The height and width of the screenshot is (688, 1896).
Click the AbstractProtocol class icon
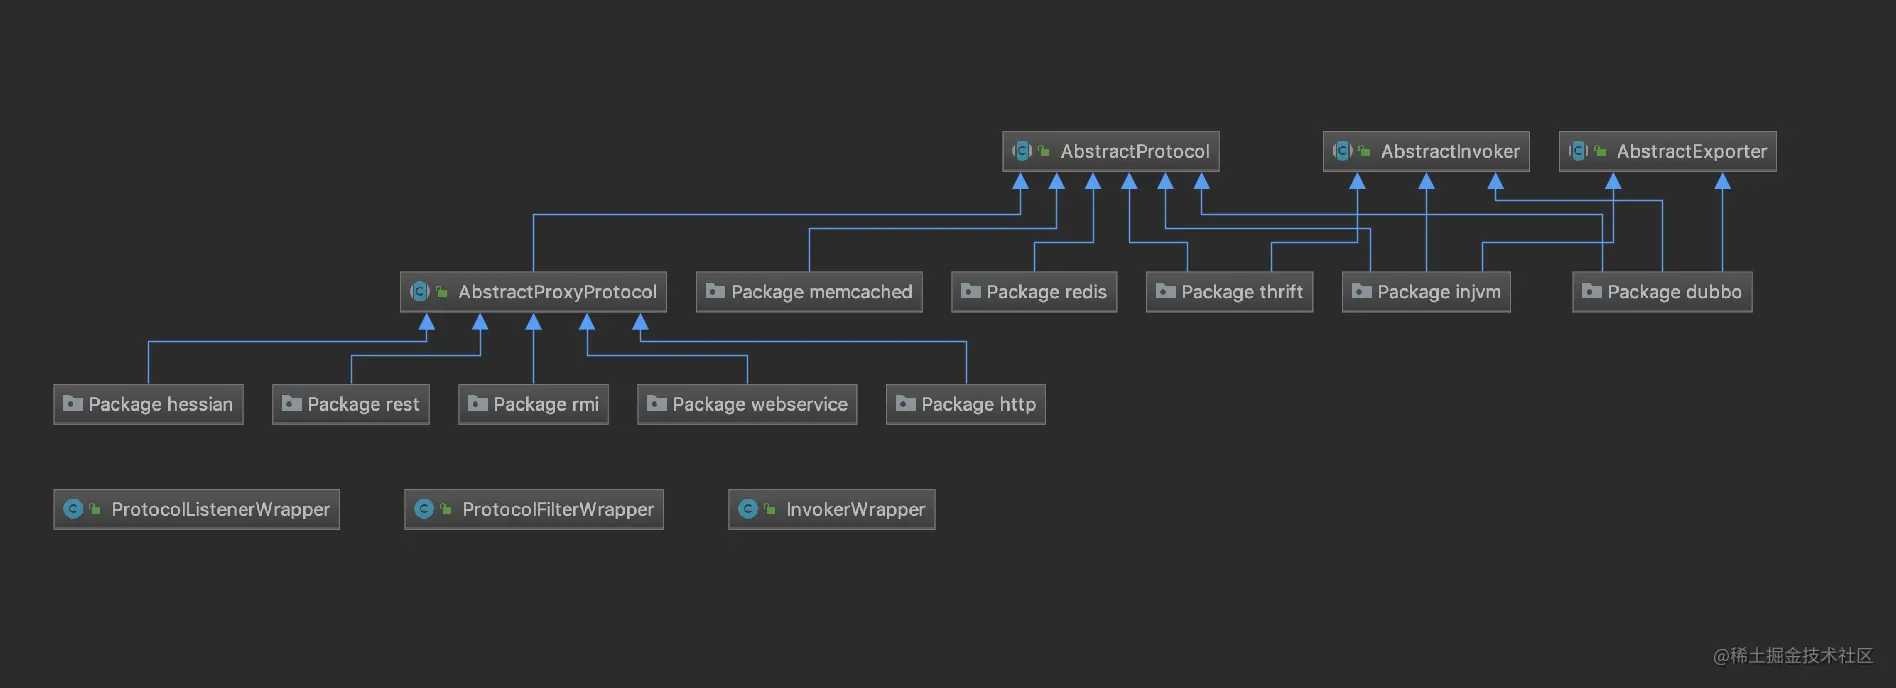(1022, 151)
